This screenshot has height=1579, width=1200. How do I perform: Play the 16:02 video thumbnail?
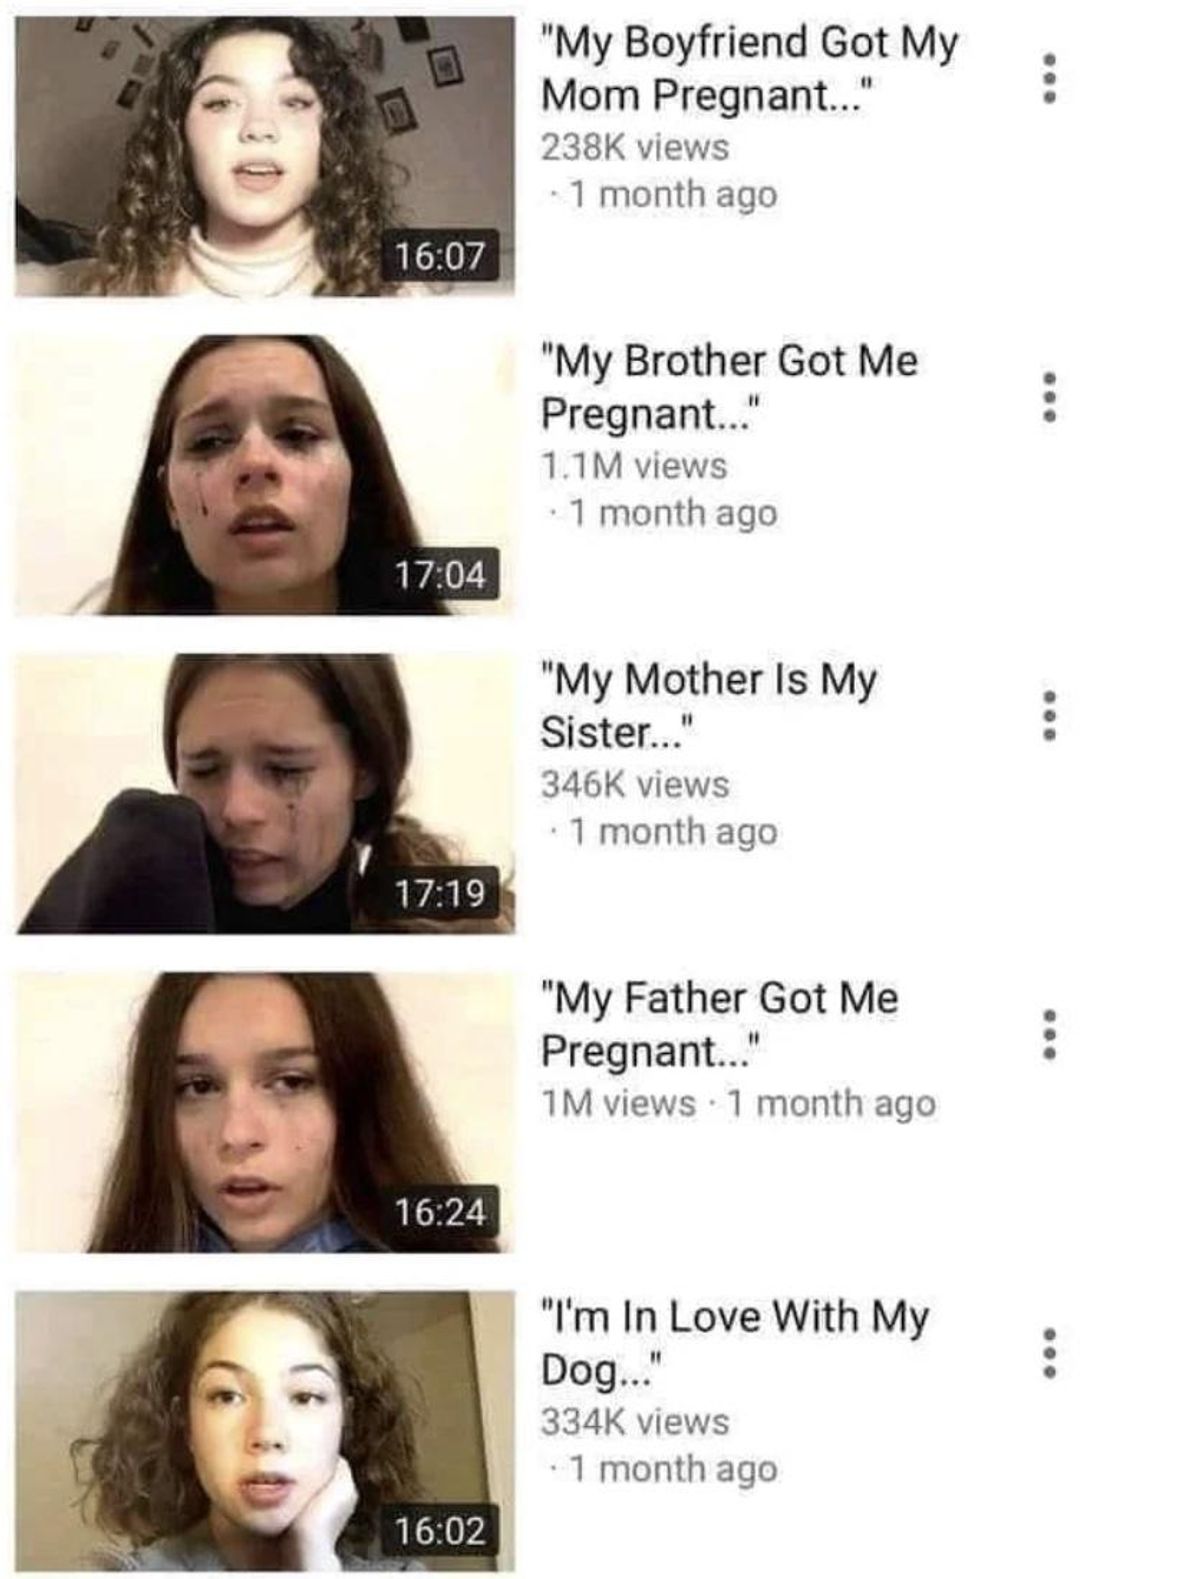coord(265,1431)
